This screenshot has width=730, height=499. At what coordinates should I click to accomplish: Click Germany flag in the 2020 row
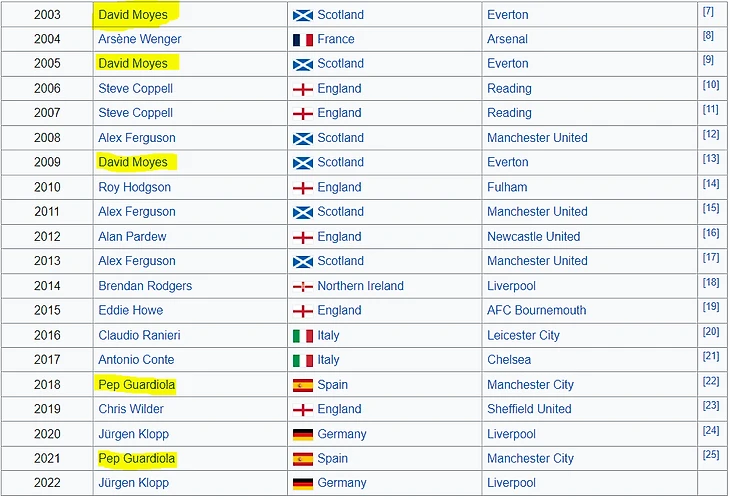302,434
